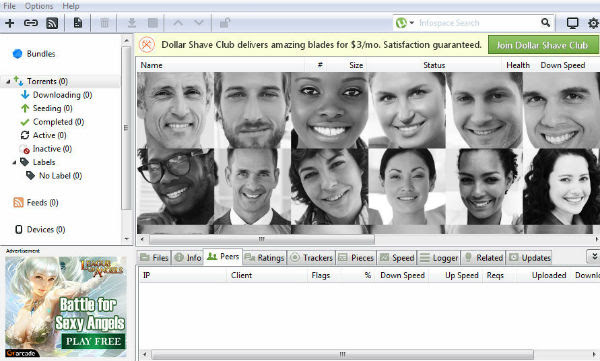Click the League of Angels PLAY FREE ad
600x361 pixels.
[65, 307]
